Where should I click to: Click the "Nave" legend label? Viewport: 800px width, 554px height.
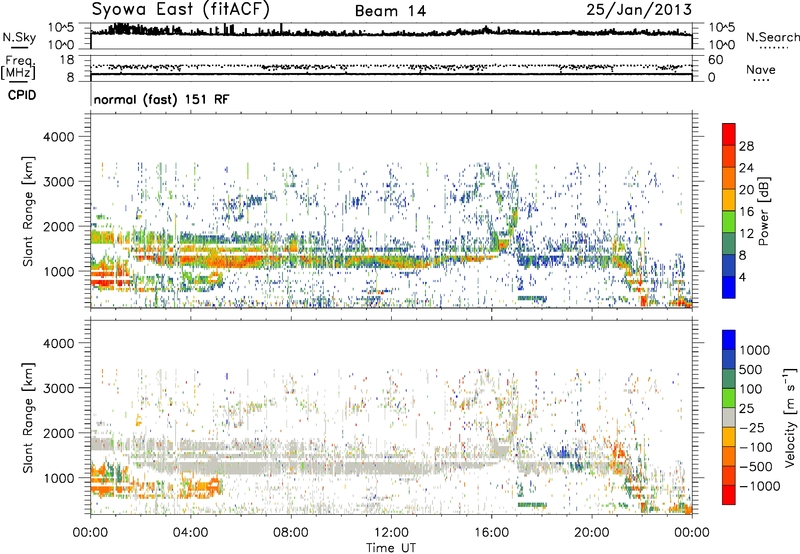pos(761,69)
